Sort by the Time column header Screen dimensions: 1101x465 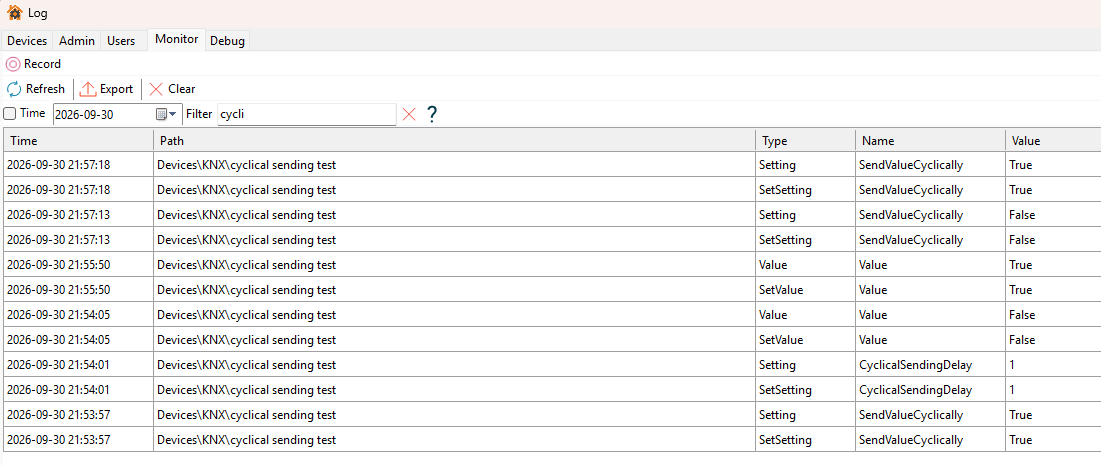tap(78, 140)
